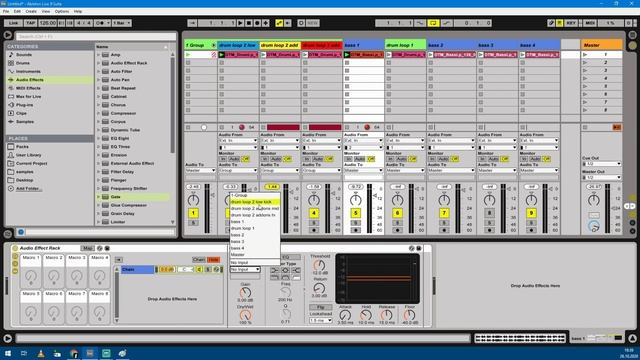Click the Master volume pan knob
The image size is (640, 360).
(594, 200)
